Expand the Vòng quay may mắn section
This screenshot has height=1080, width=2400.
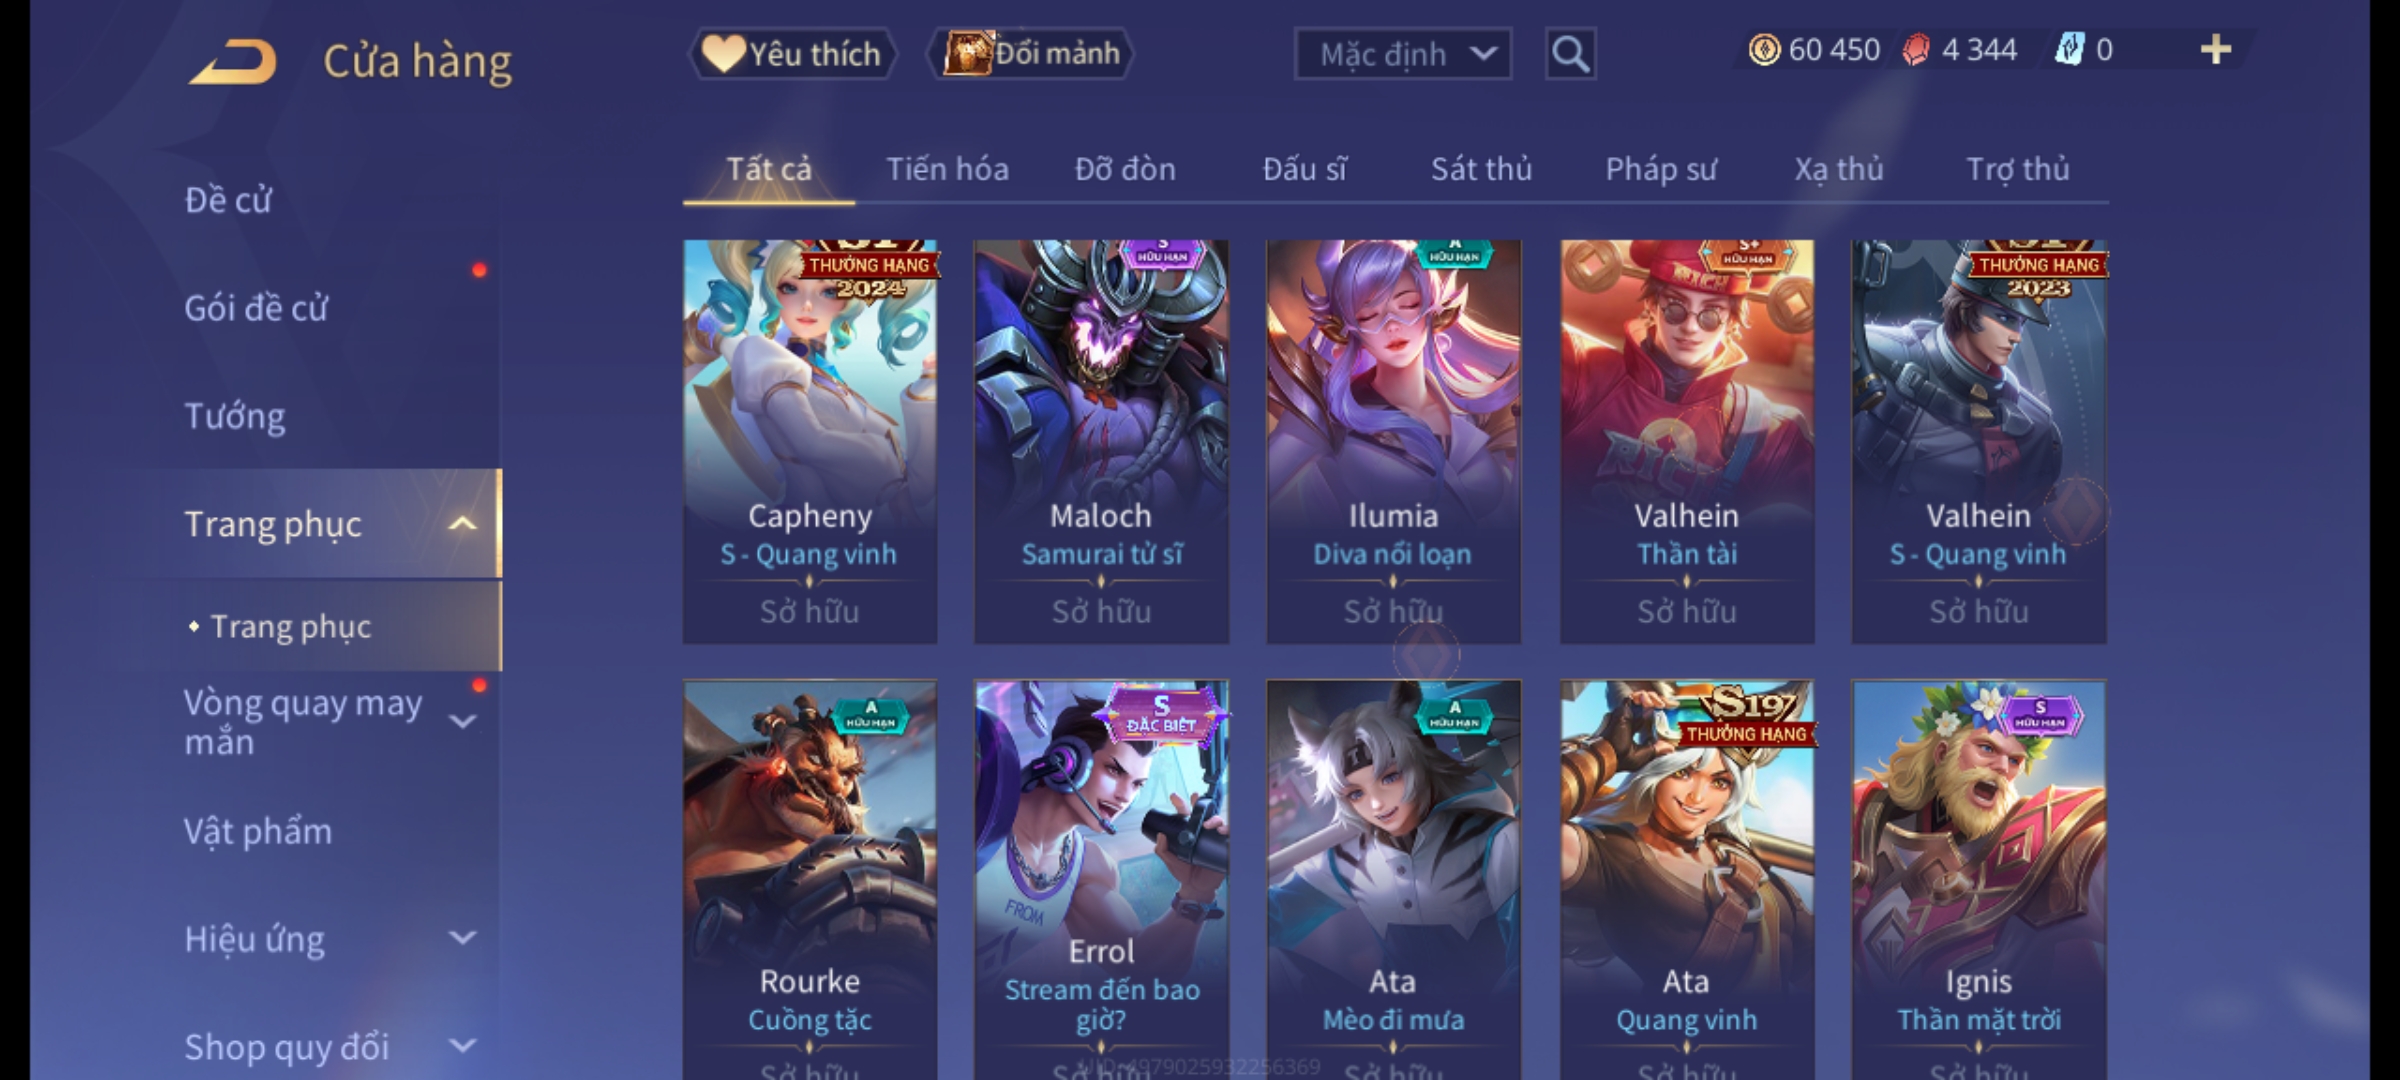463,721
